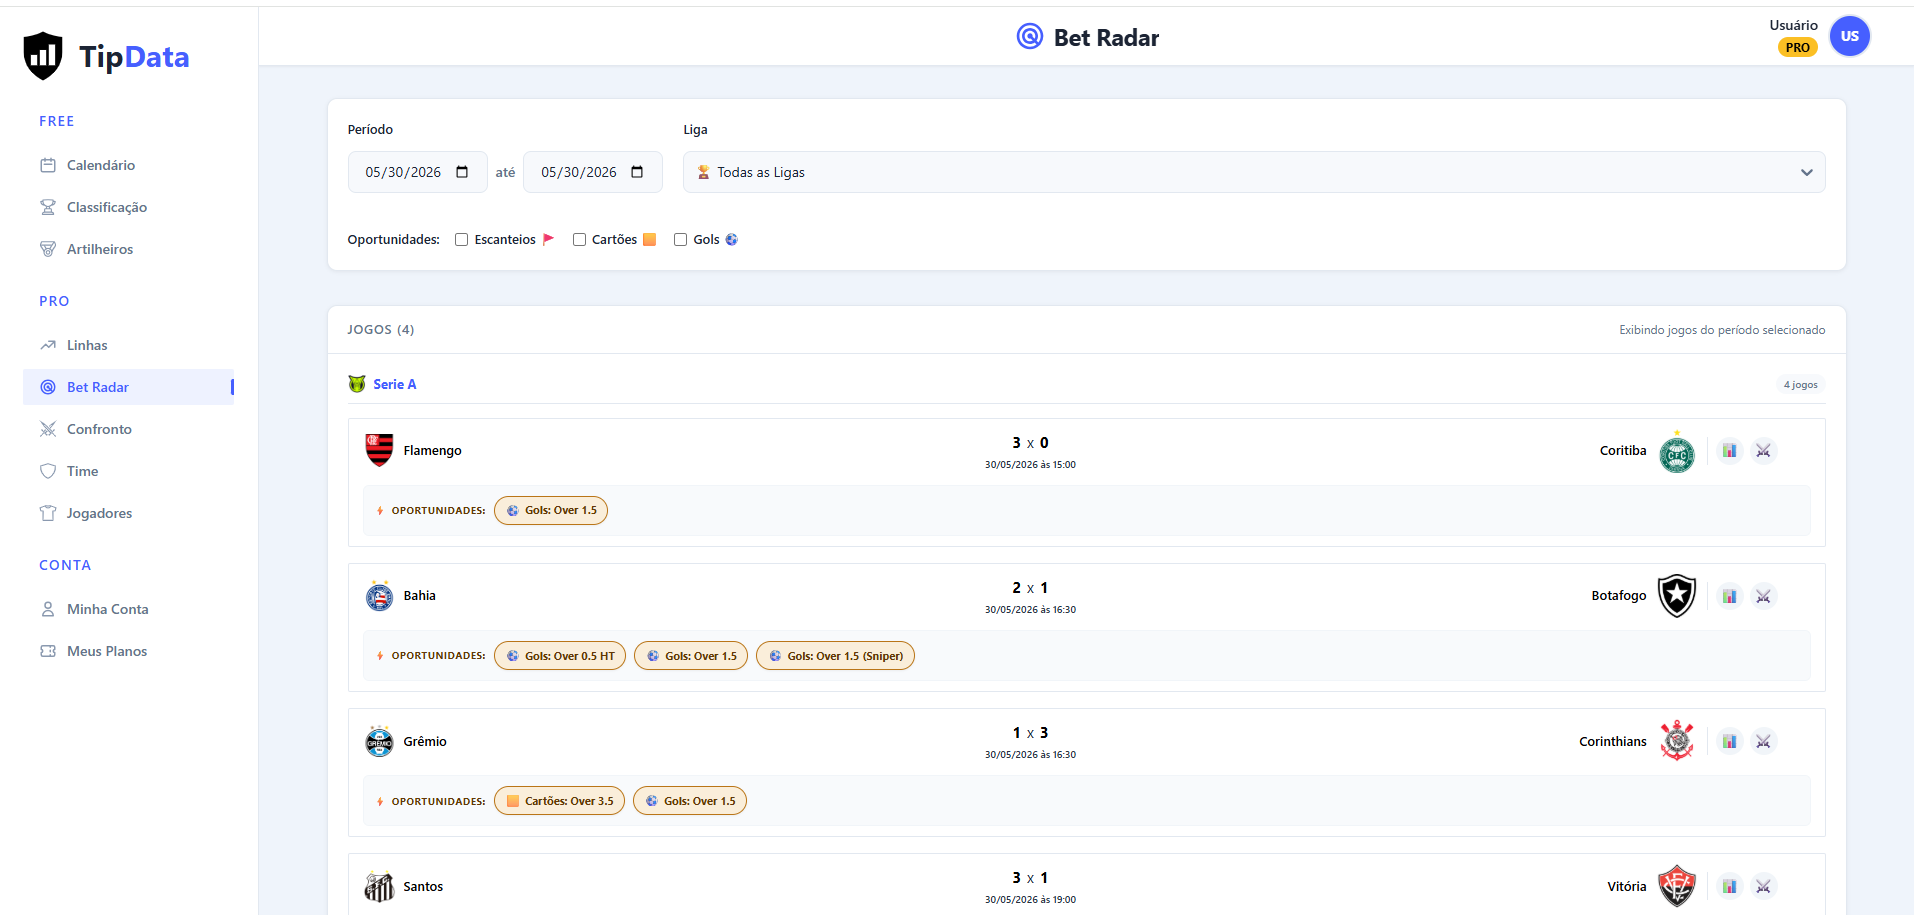
Task: Click Gols: Over 1.5 chip under Grêmio
Action: (x=690, y=801)
